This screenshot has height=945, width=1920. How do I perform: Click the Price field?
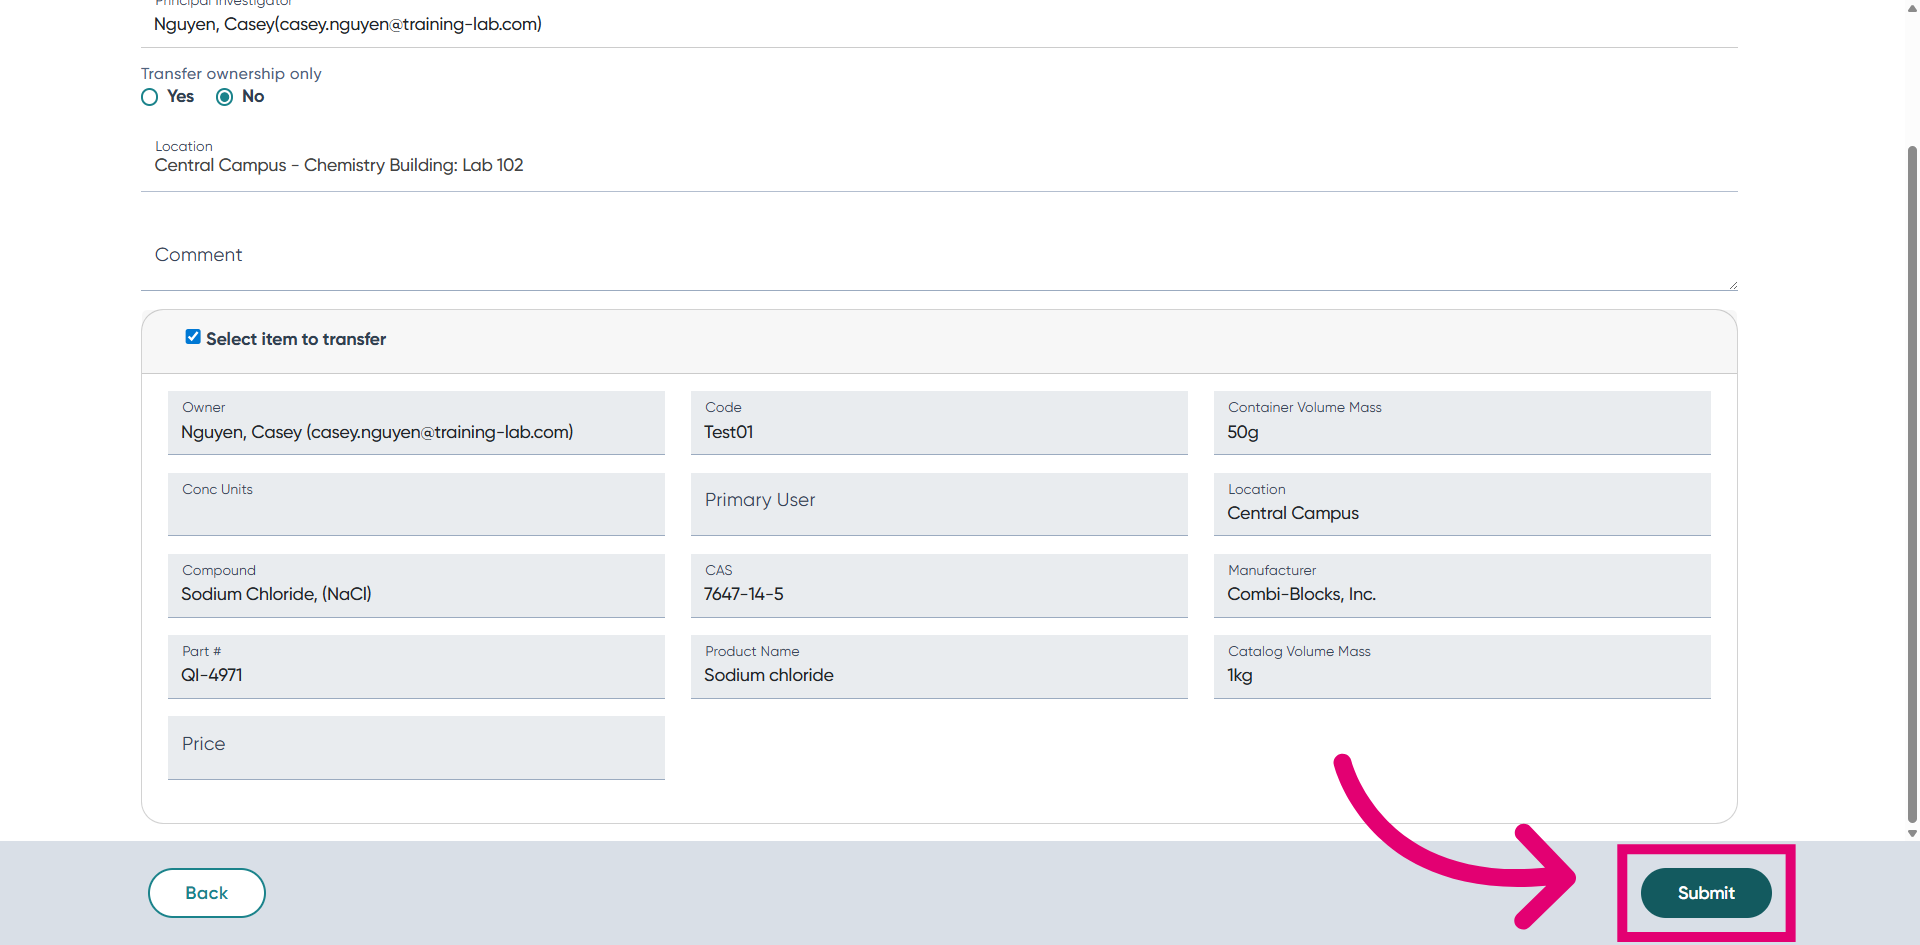point(416,747)
